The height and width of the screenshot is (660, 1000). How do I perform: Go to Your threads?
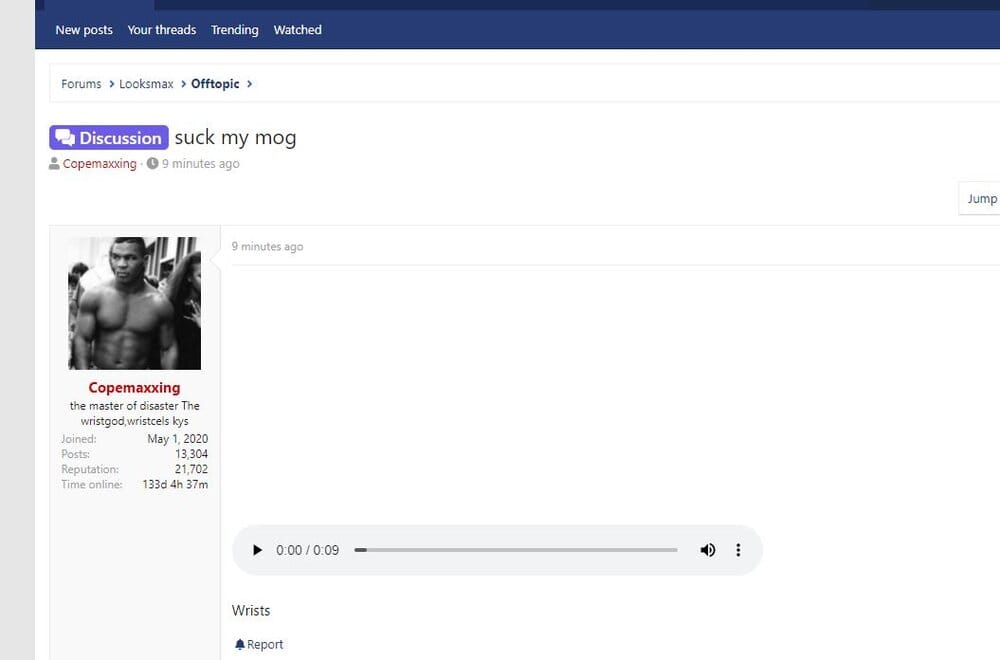pos(162,30)
